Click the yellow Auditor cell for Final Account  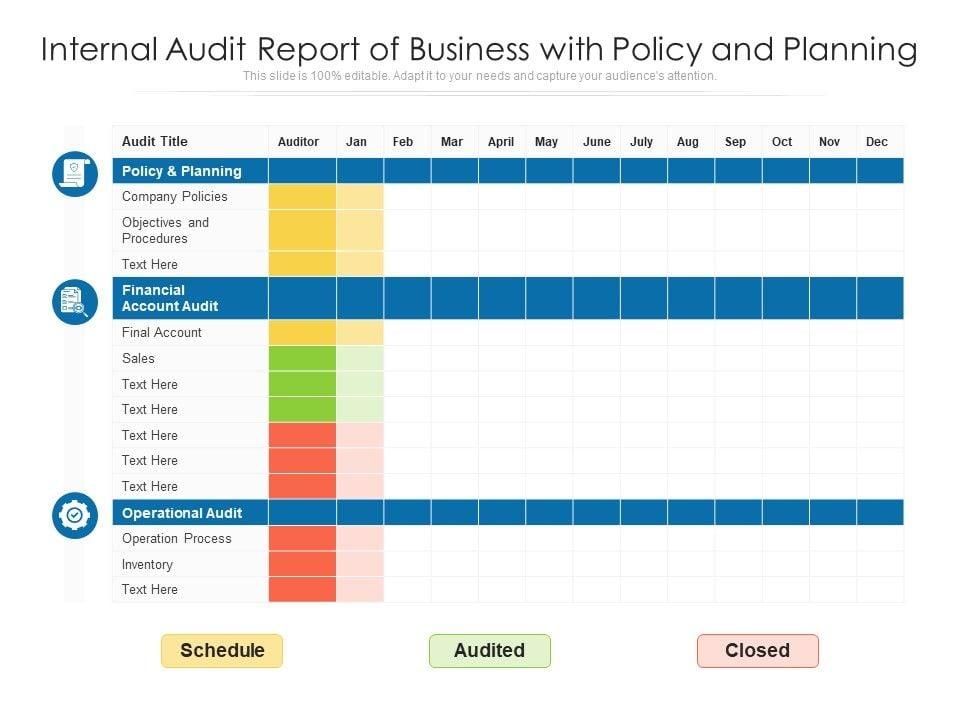pyautogui.click(x=302, y=333)
